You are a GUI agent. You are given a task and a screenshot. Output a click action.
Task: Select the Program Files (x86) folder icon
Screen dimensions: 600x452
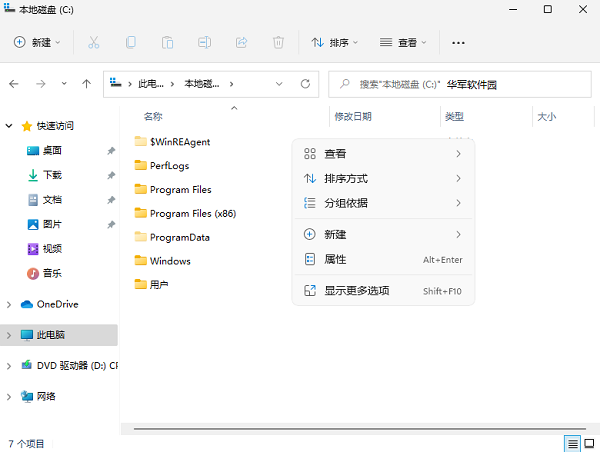click(x=140, y=213)
